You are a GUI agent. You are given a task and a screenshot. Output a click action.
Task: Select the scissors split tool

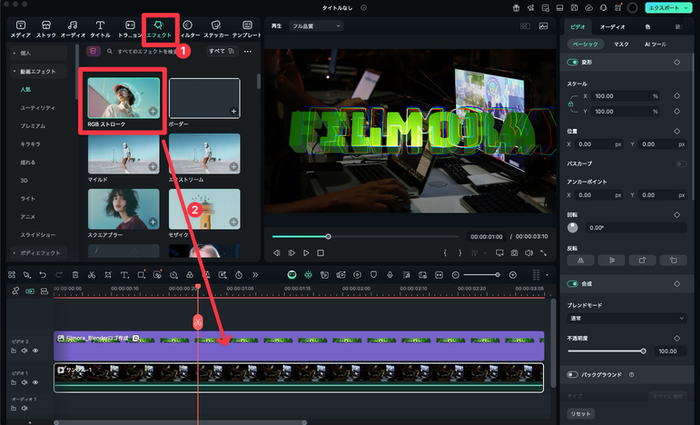click(x=91, y=274)
